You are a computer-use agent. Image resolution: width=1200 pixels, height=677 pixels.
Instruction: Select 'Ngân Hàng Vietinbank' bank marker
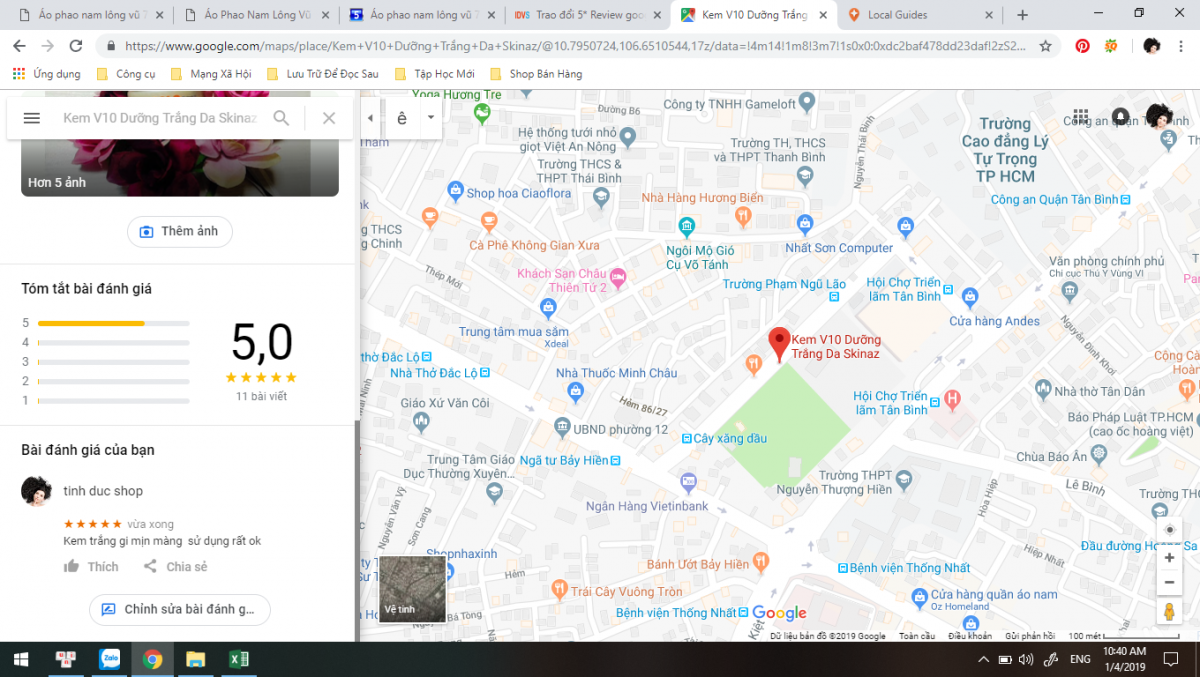tap(688, 481)
